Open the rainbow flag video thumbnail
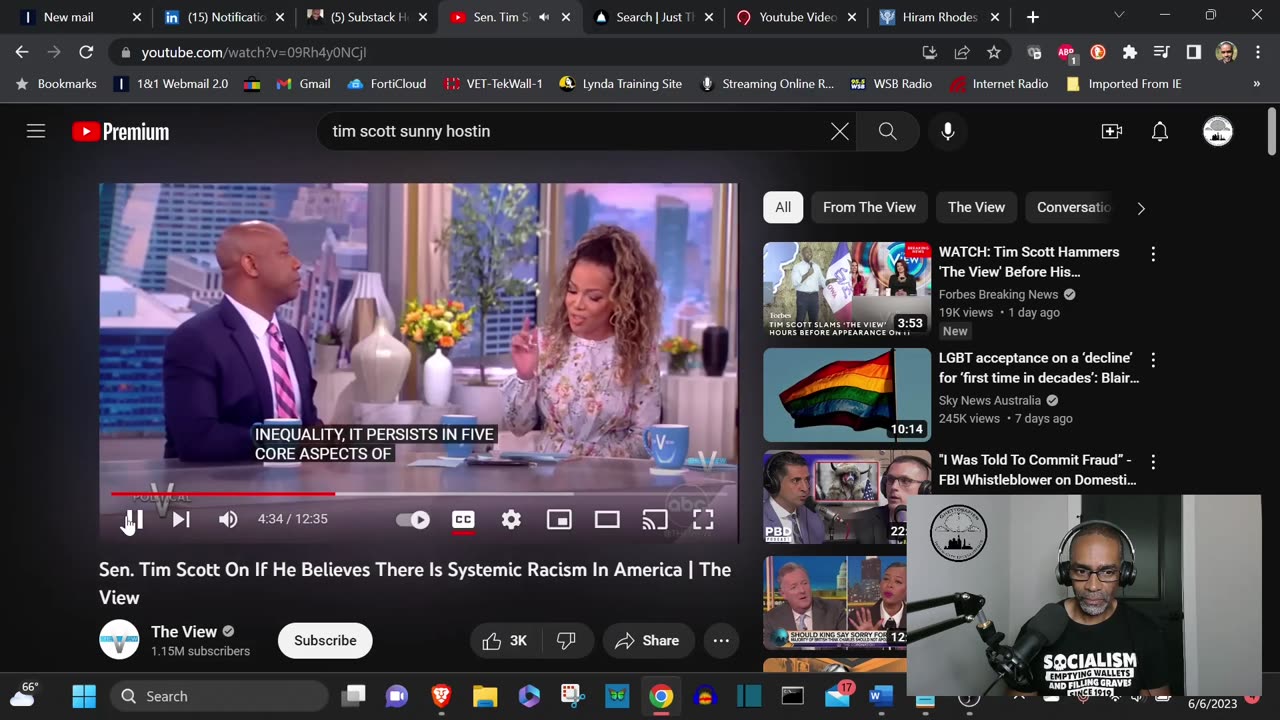The image size is (1280, 720). pyautogui.click(x=847, y=395)
